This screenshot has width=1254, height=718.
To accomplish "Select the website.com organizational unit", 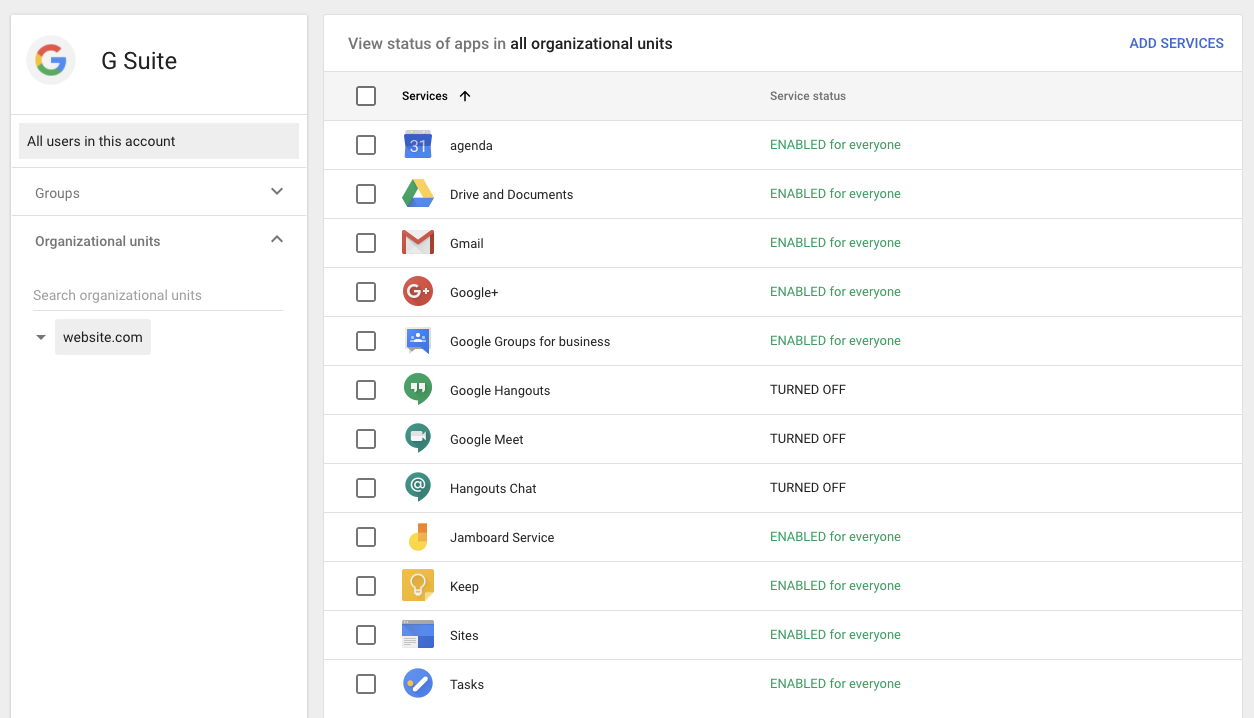I will 103,337.
